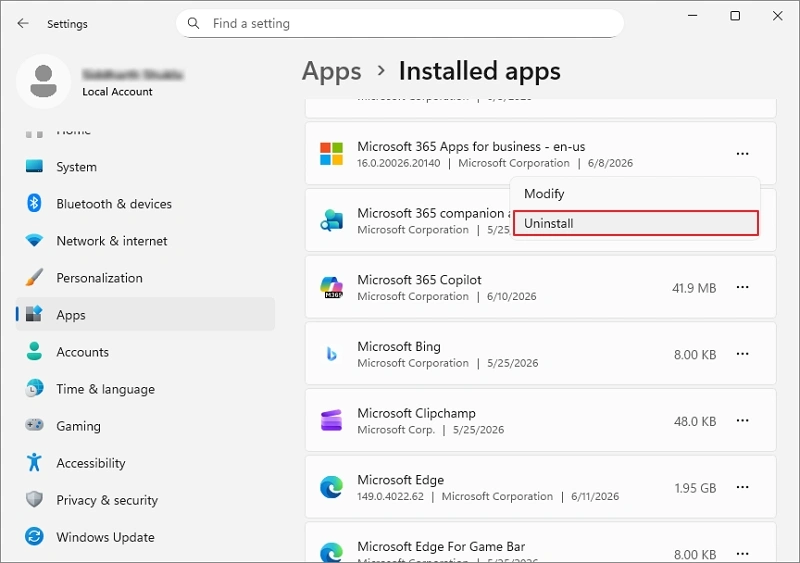Close the Settings window

778,16
